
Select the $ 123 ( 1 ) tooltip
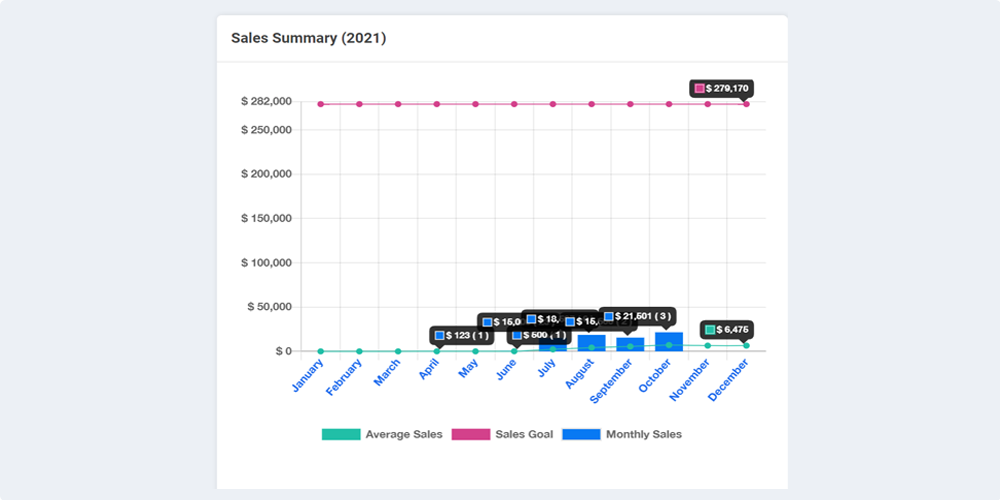tap(462, 335)
